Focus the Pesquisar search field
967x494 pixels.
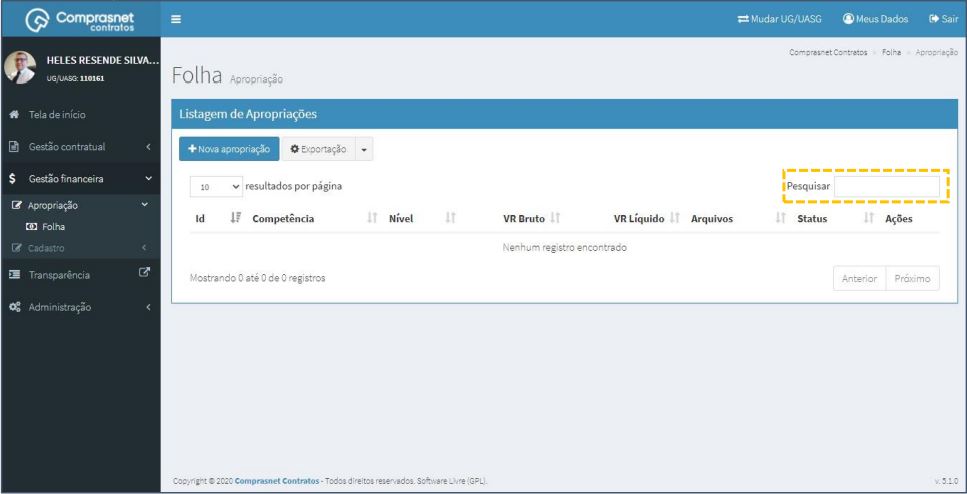click(887, 186)
